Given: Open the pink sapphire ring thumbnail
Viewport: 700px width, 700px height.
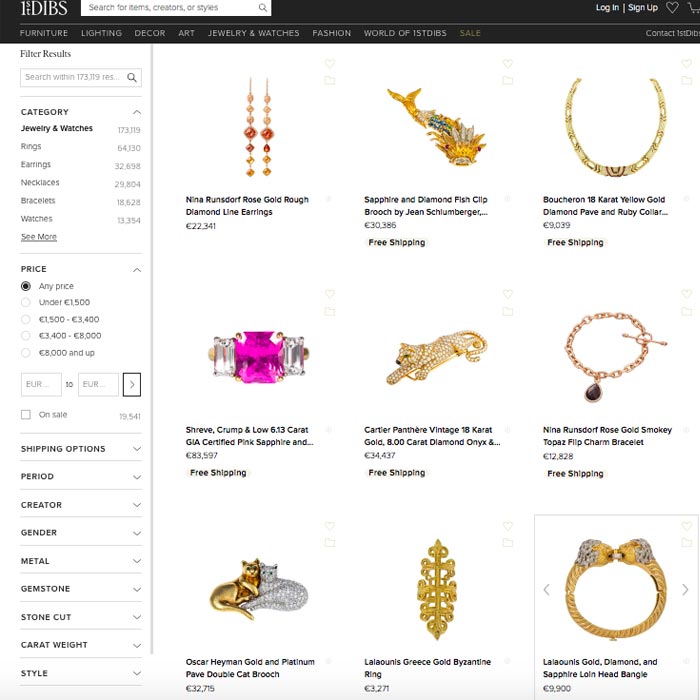Looking at the screenshot, I should [x=260, y=357].
